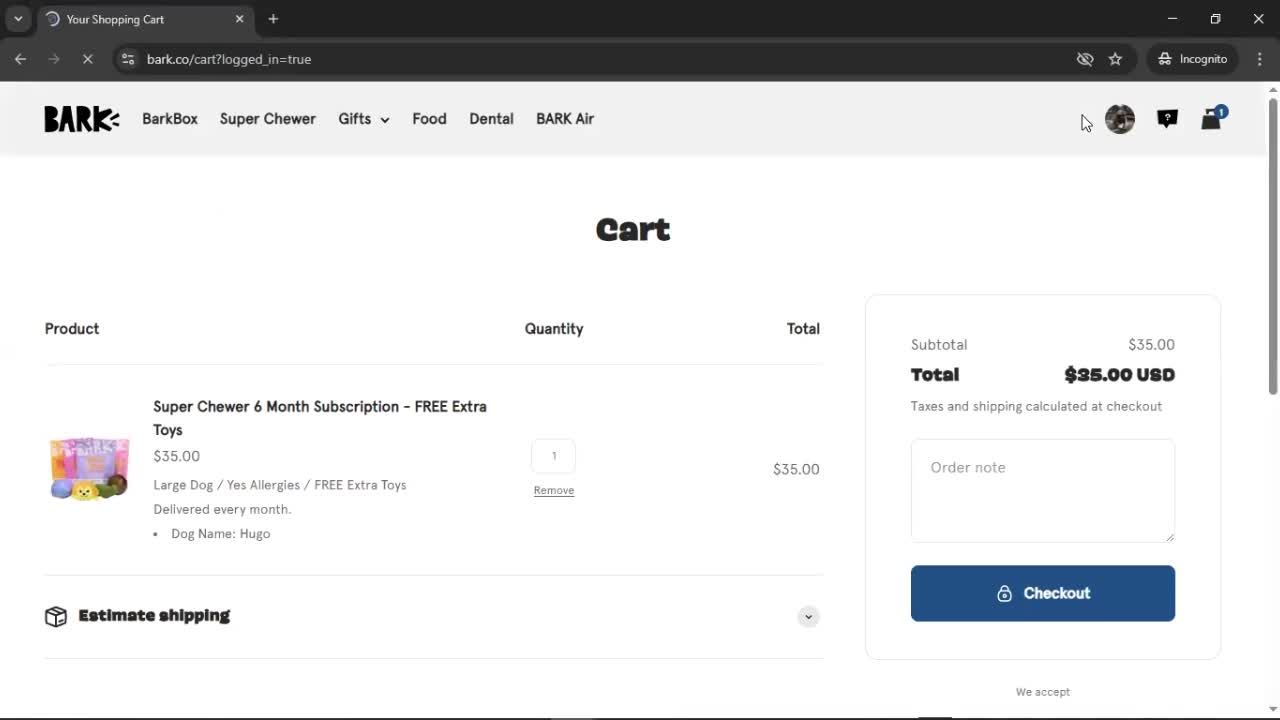The height and width of the screenshot is (720, 1280).
Task: Click the We accept label
Action: (1043, 692)
